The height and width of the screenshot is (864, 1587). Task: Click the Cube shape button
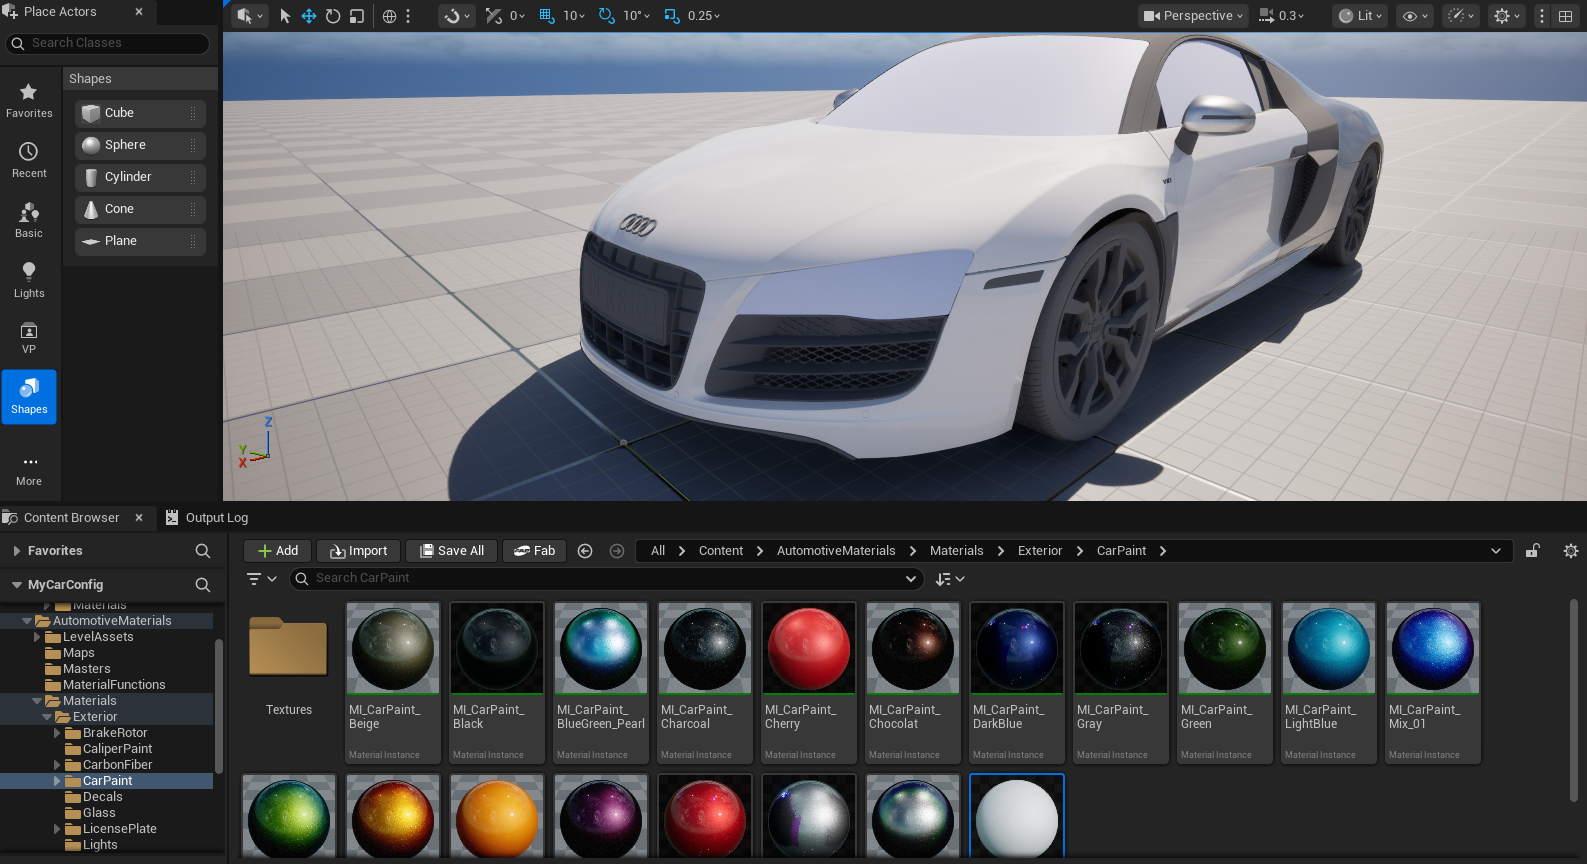[140, 113]
